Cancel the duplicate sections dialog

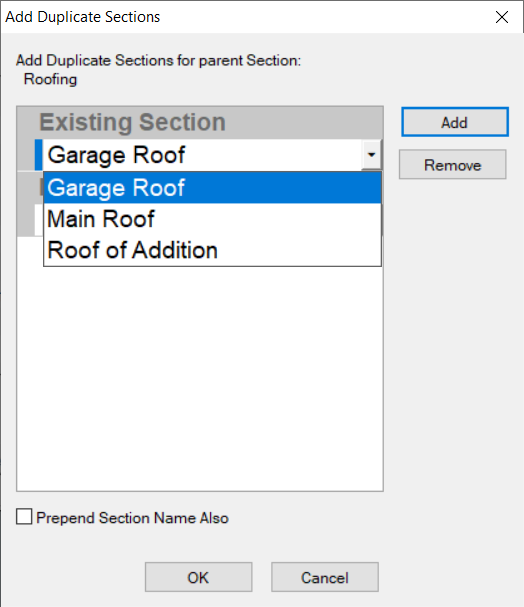[325, 577]
